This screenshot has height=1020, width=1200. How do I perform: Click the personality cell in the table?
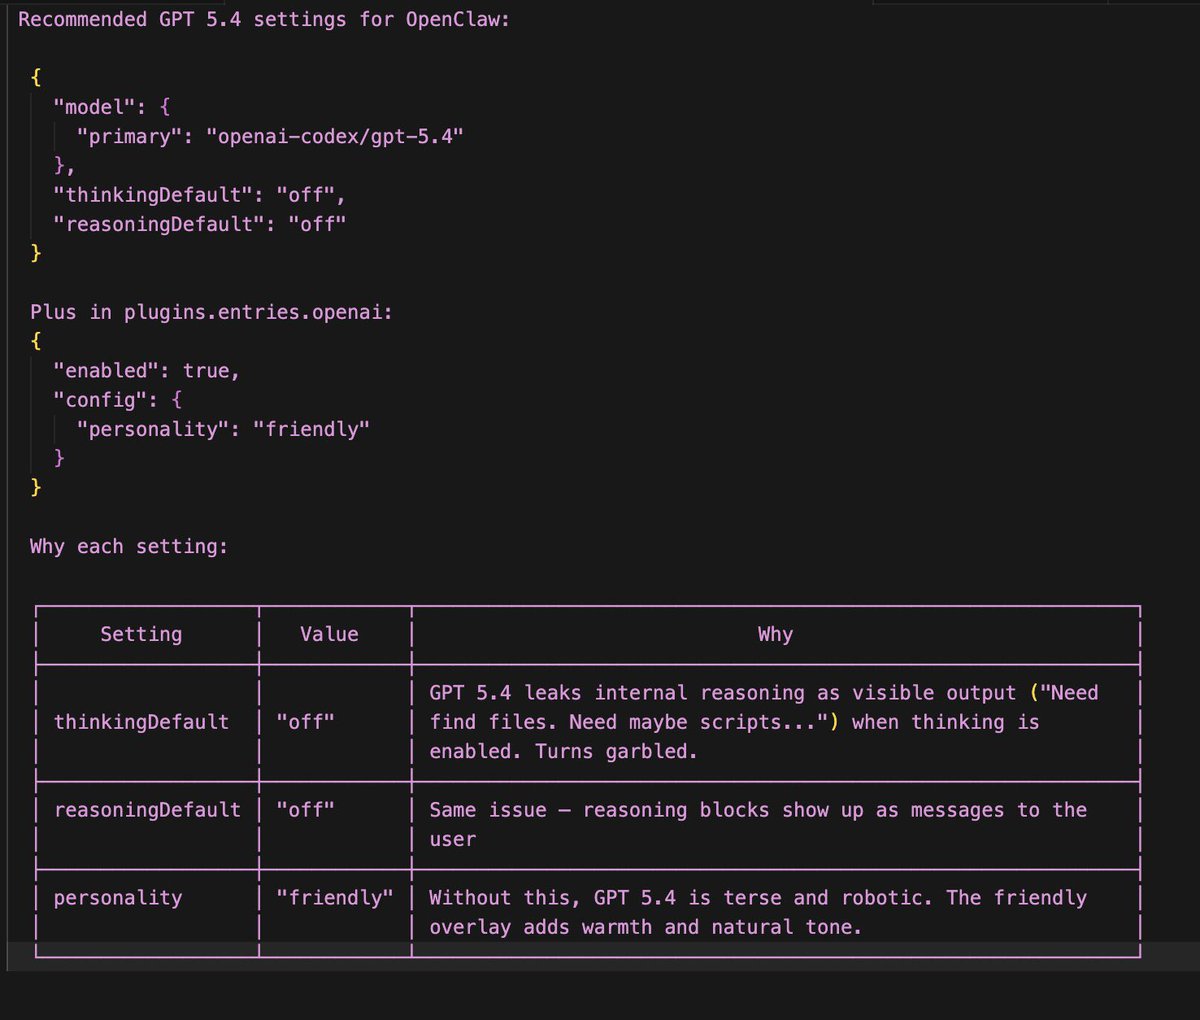tap(118, 898)
